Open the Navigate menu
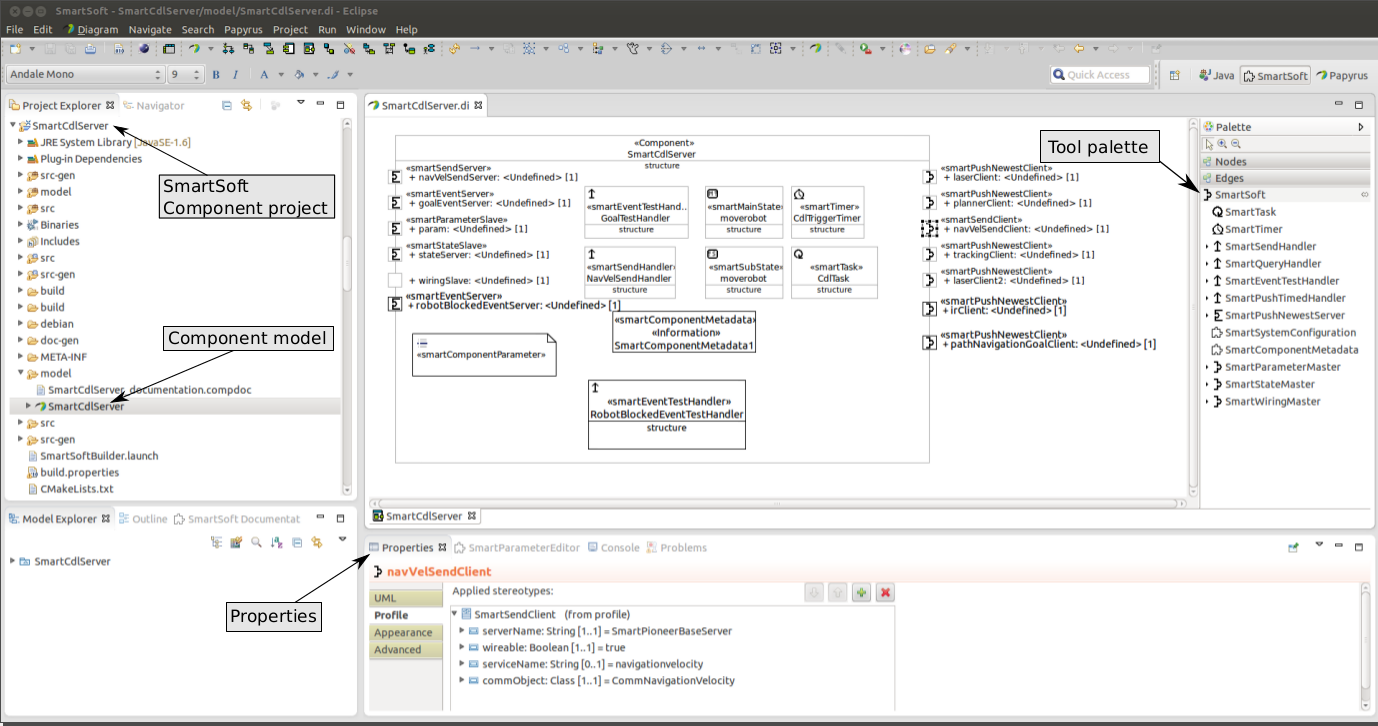This screenshot has height=726, width=1378. [150, 30]
